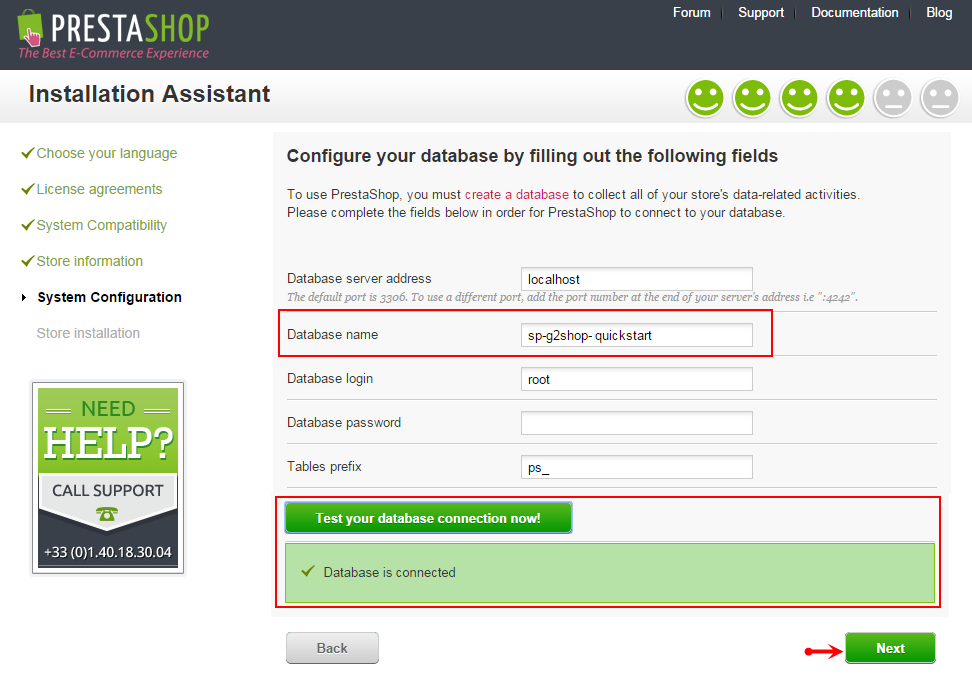
Task: Click the Tables prefix field
Action: [637, 467]
